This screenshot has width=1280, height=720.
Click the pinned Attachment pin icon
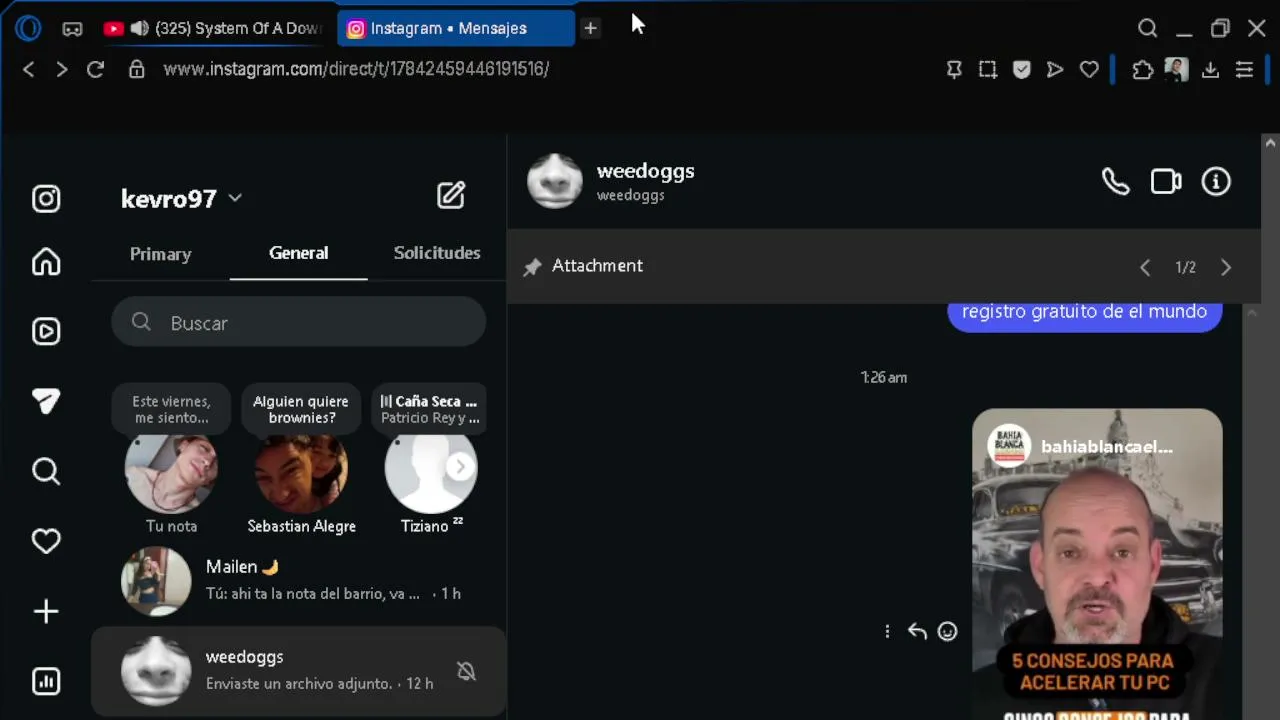(x=532, y=266)
